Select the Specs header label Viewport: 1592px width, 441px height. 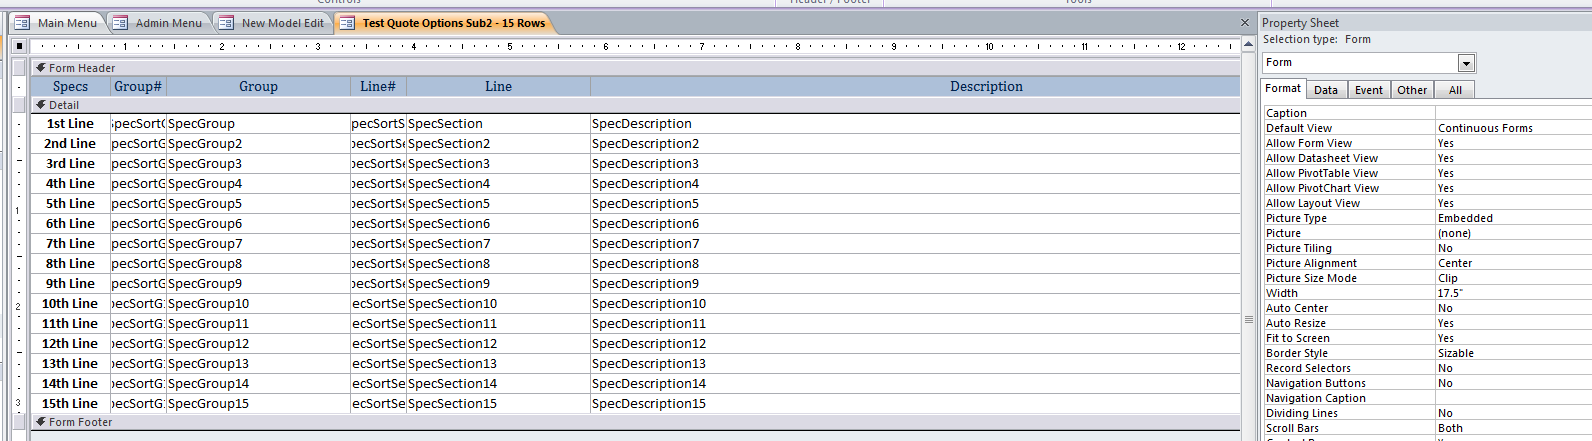(x=70, y=87)
